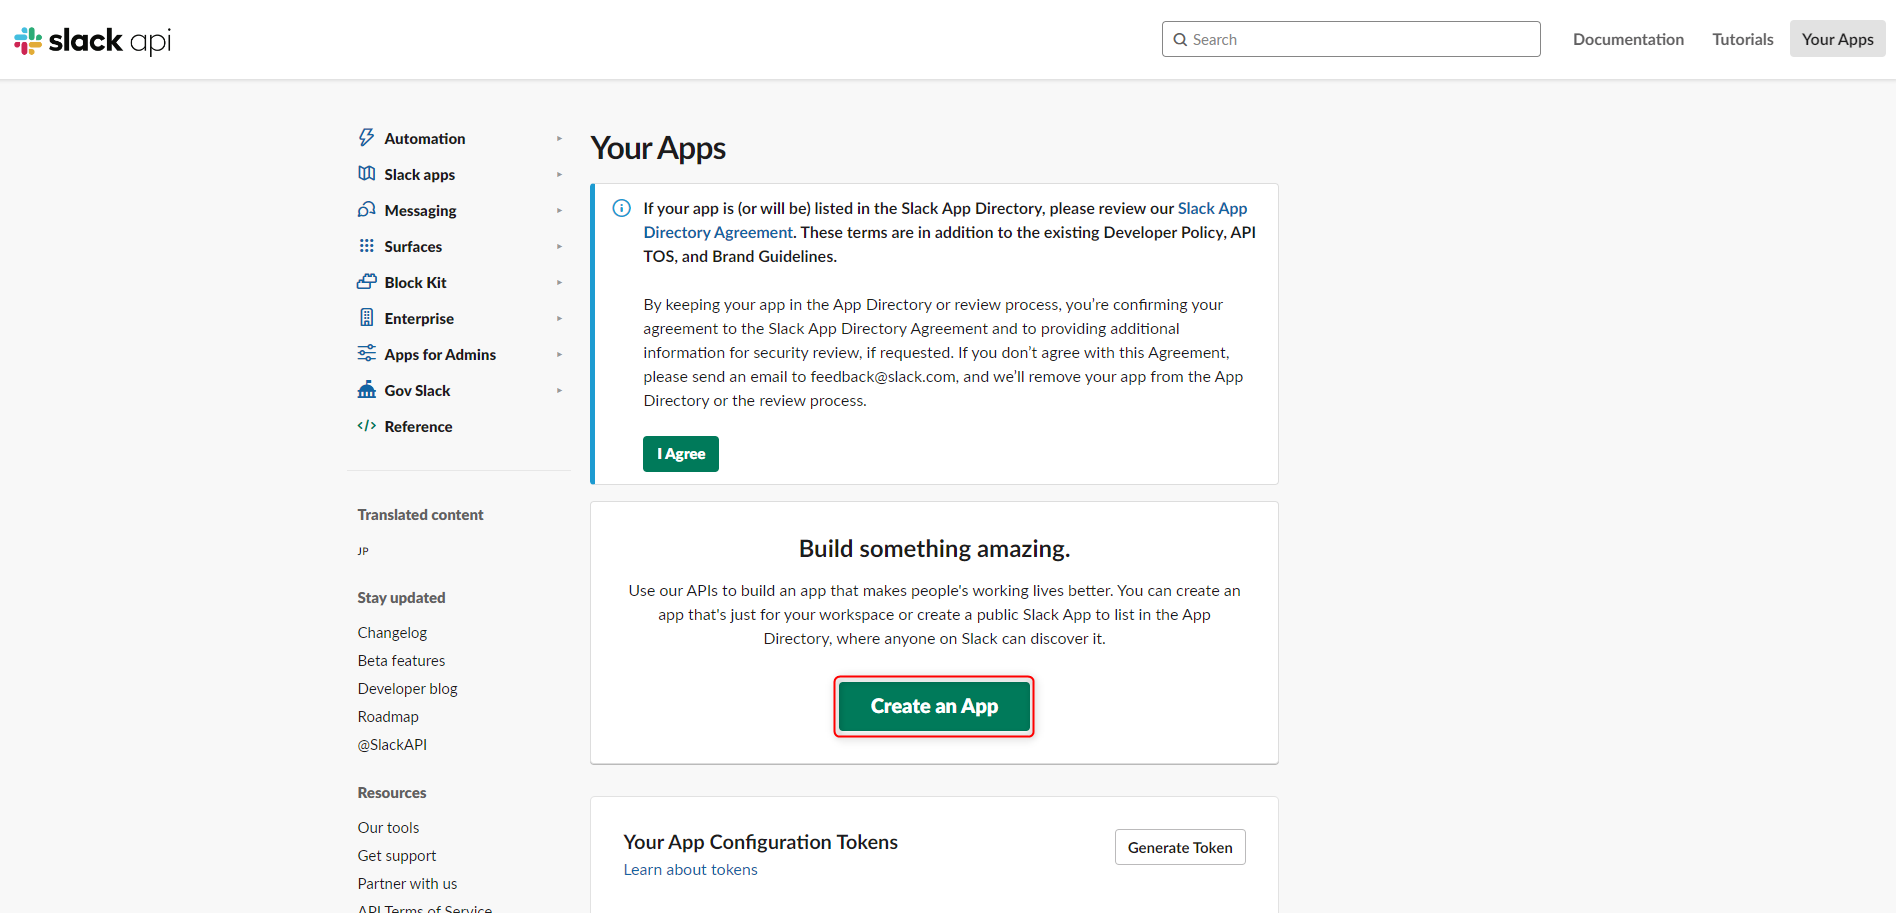Click the Enterprise building icon
This screenshot has height=913, width=1896.
tap(367, 318)
